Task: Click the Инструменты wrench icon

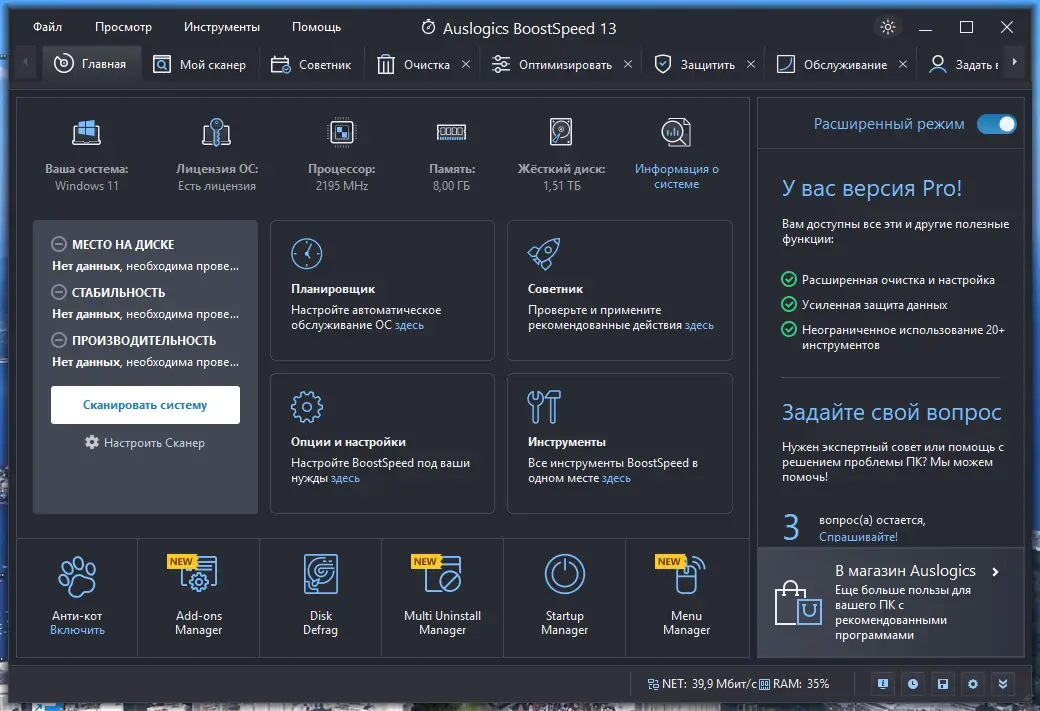Action: (544, 407)
